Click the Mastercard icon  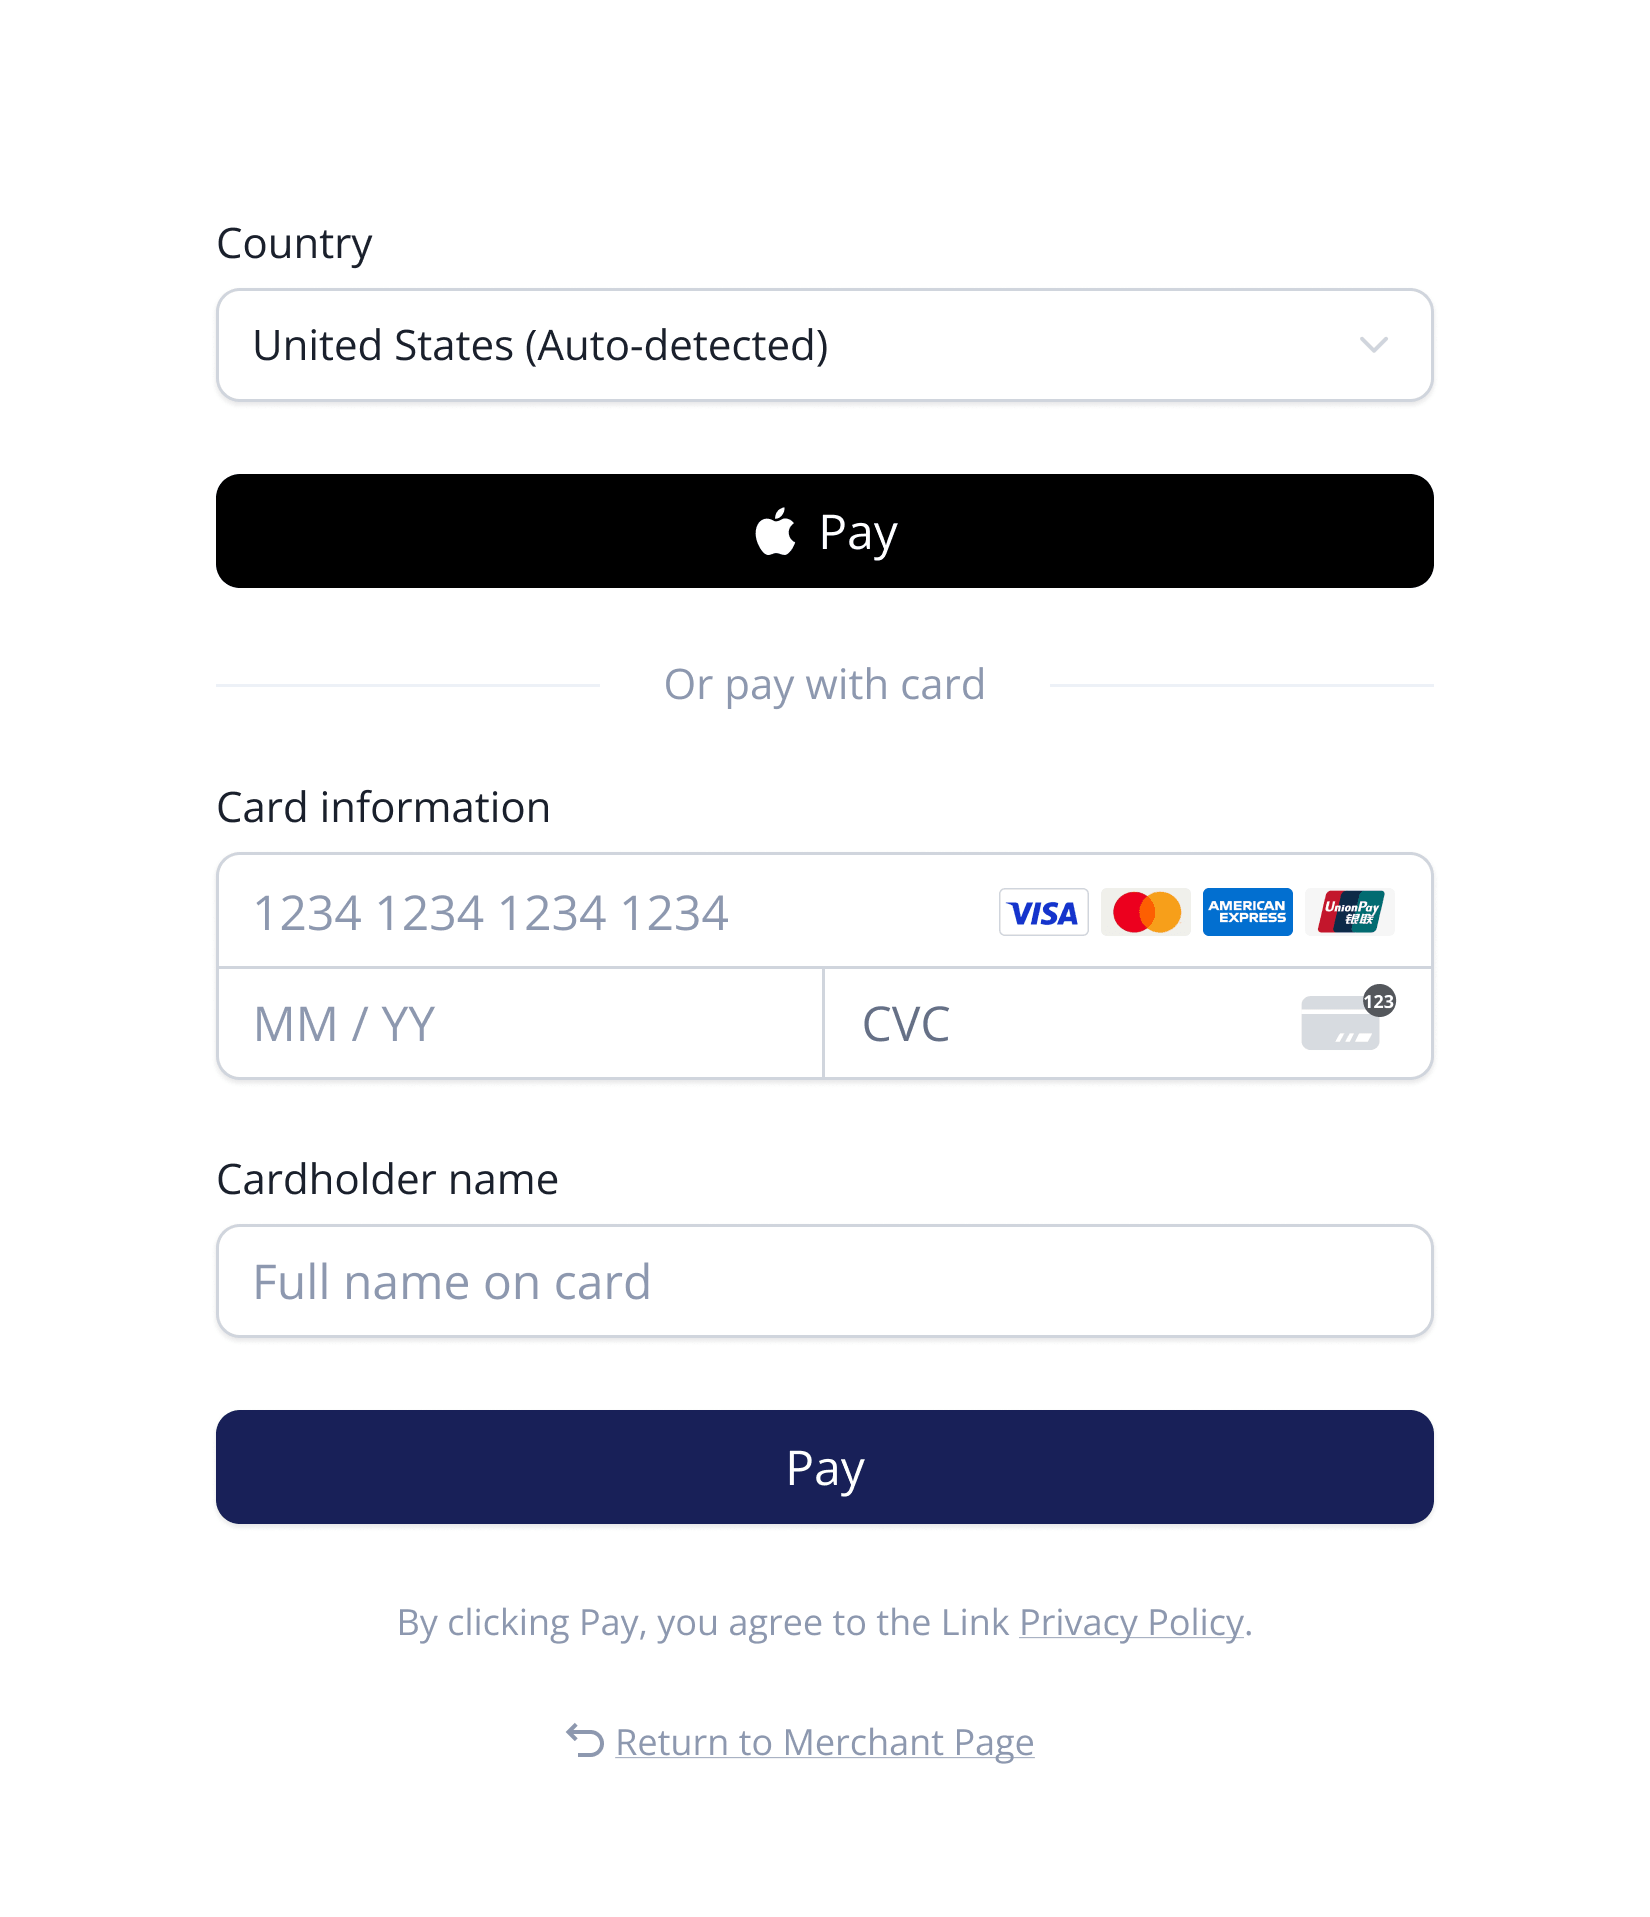pyautogui.click(x=1145, y=911)
